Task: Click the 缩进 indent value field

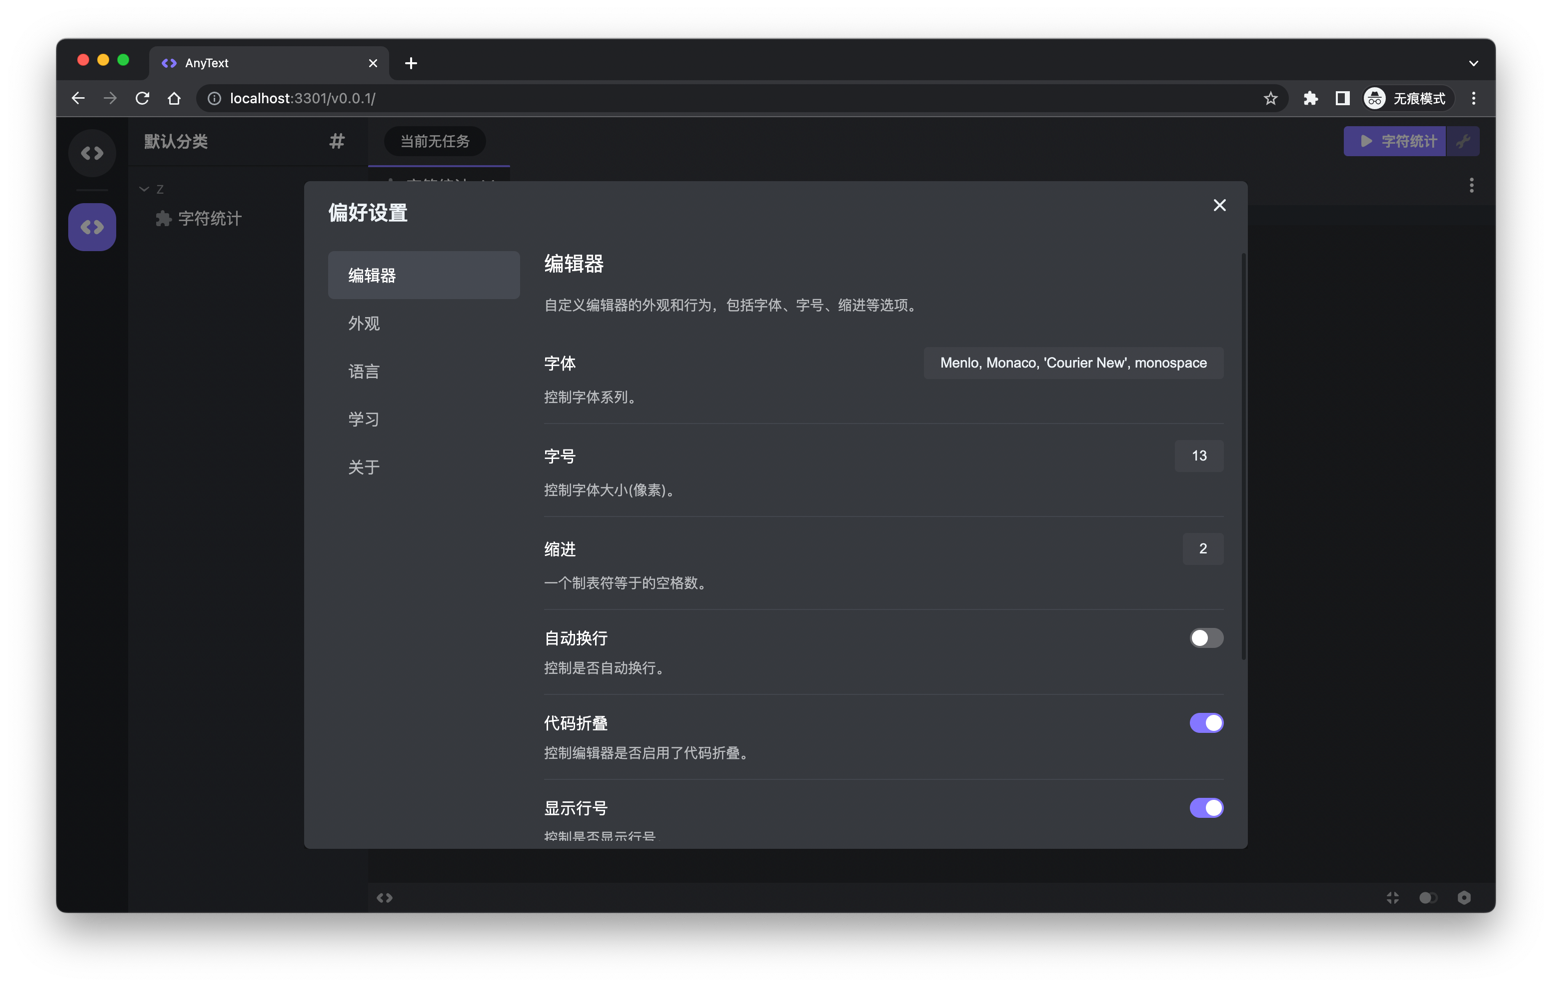Action: pyautogui.click(x=1202, y=549)
